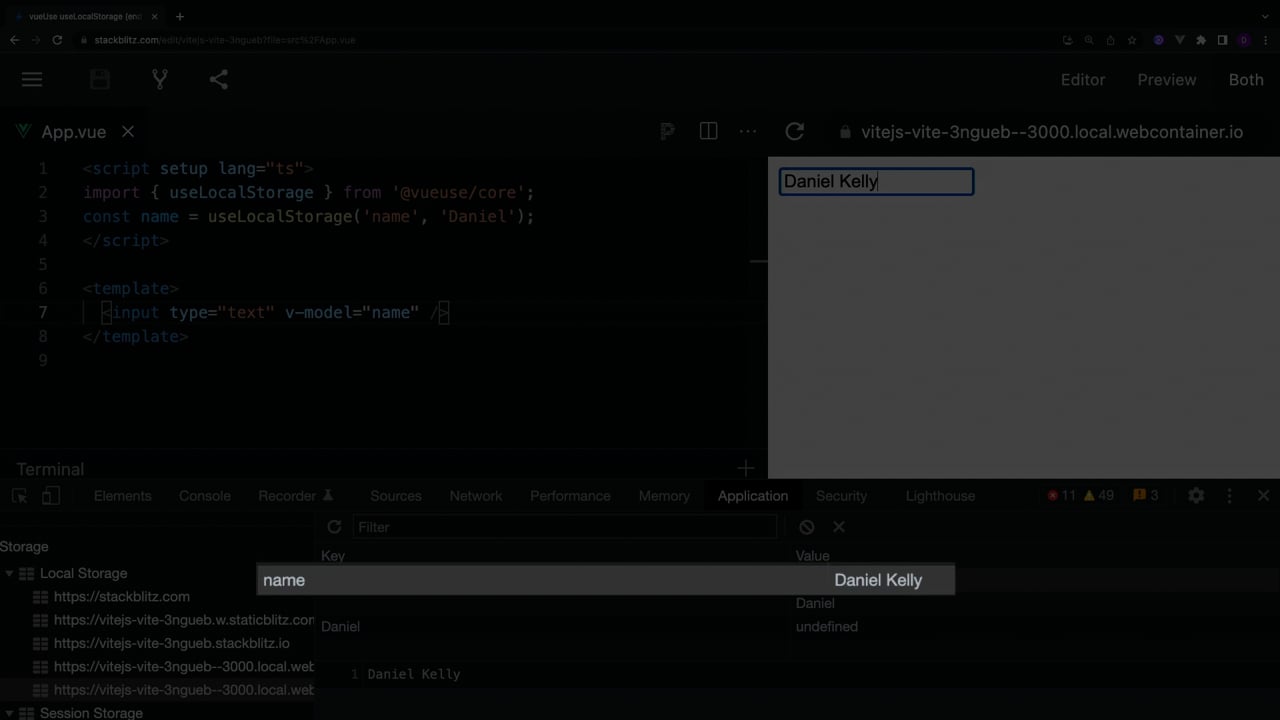Open the Elements tab
Image resolution: width=1280 pixels, height=720 pixels.
122,496
